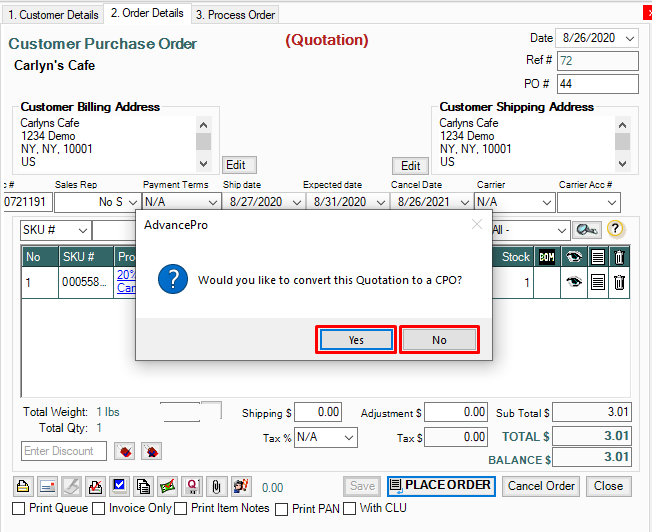Decline conversion by clicking No

(439, 340)
